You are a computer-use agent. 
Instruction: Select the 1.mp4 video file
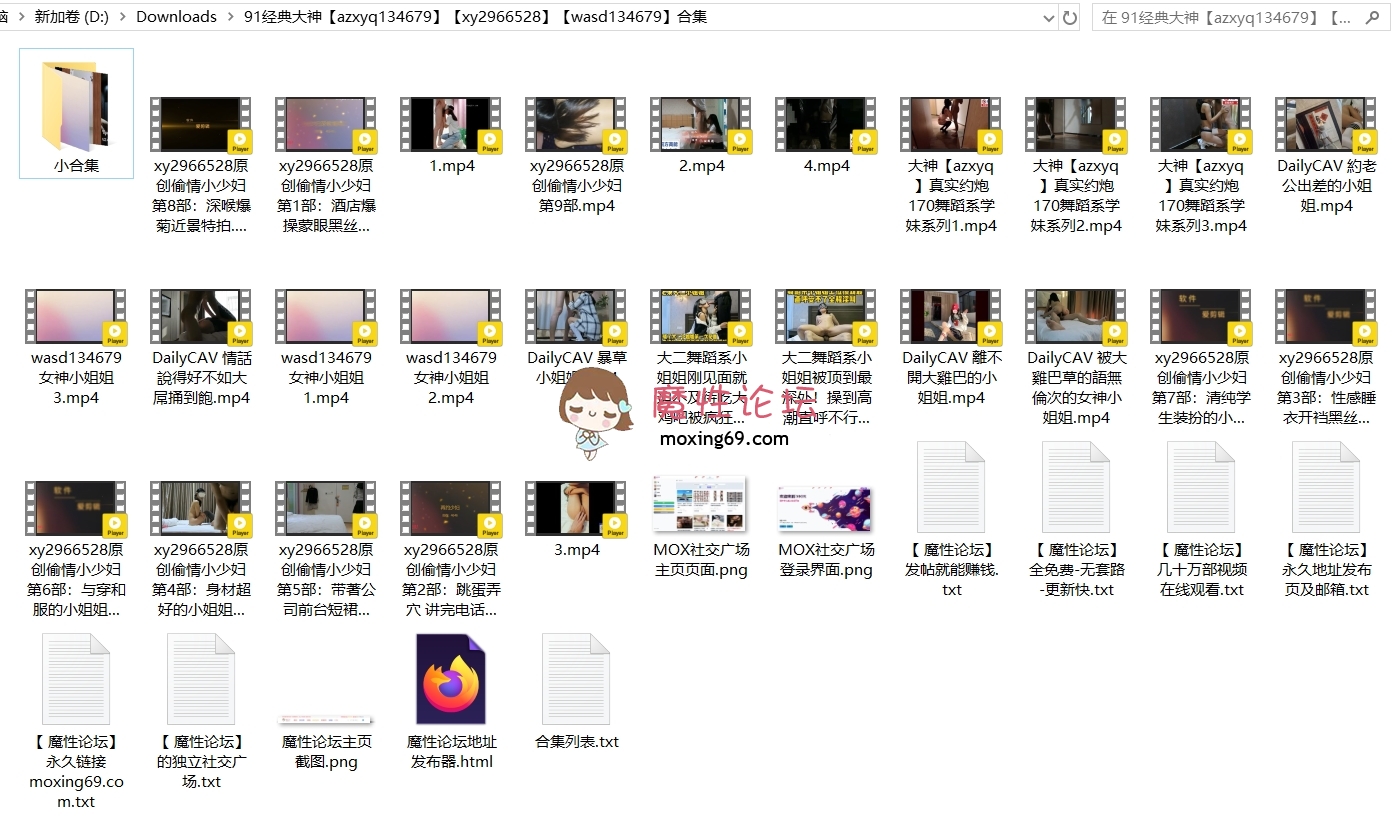(451, 125)
